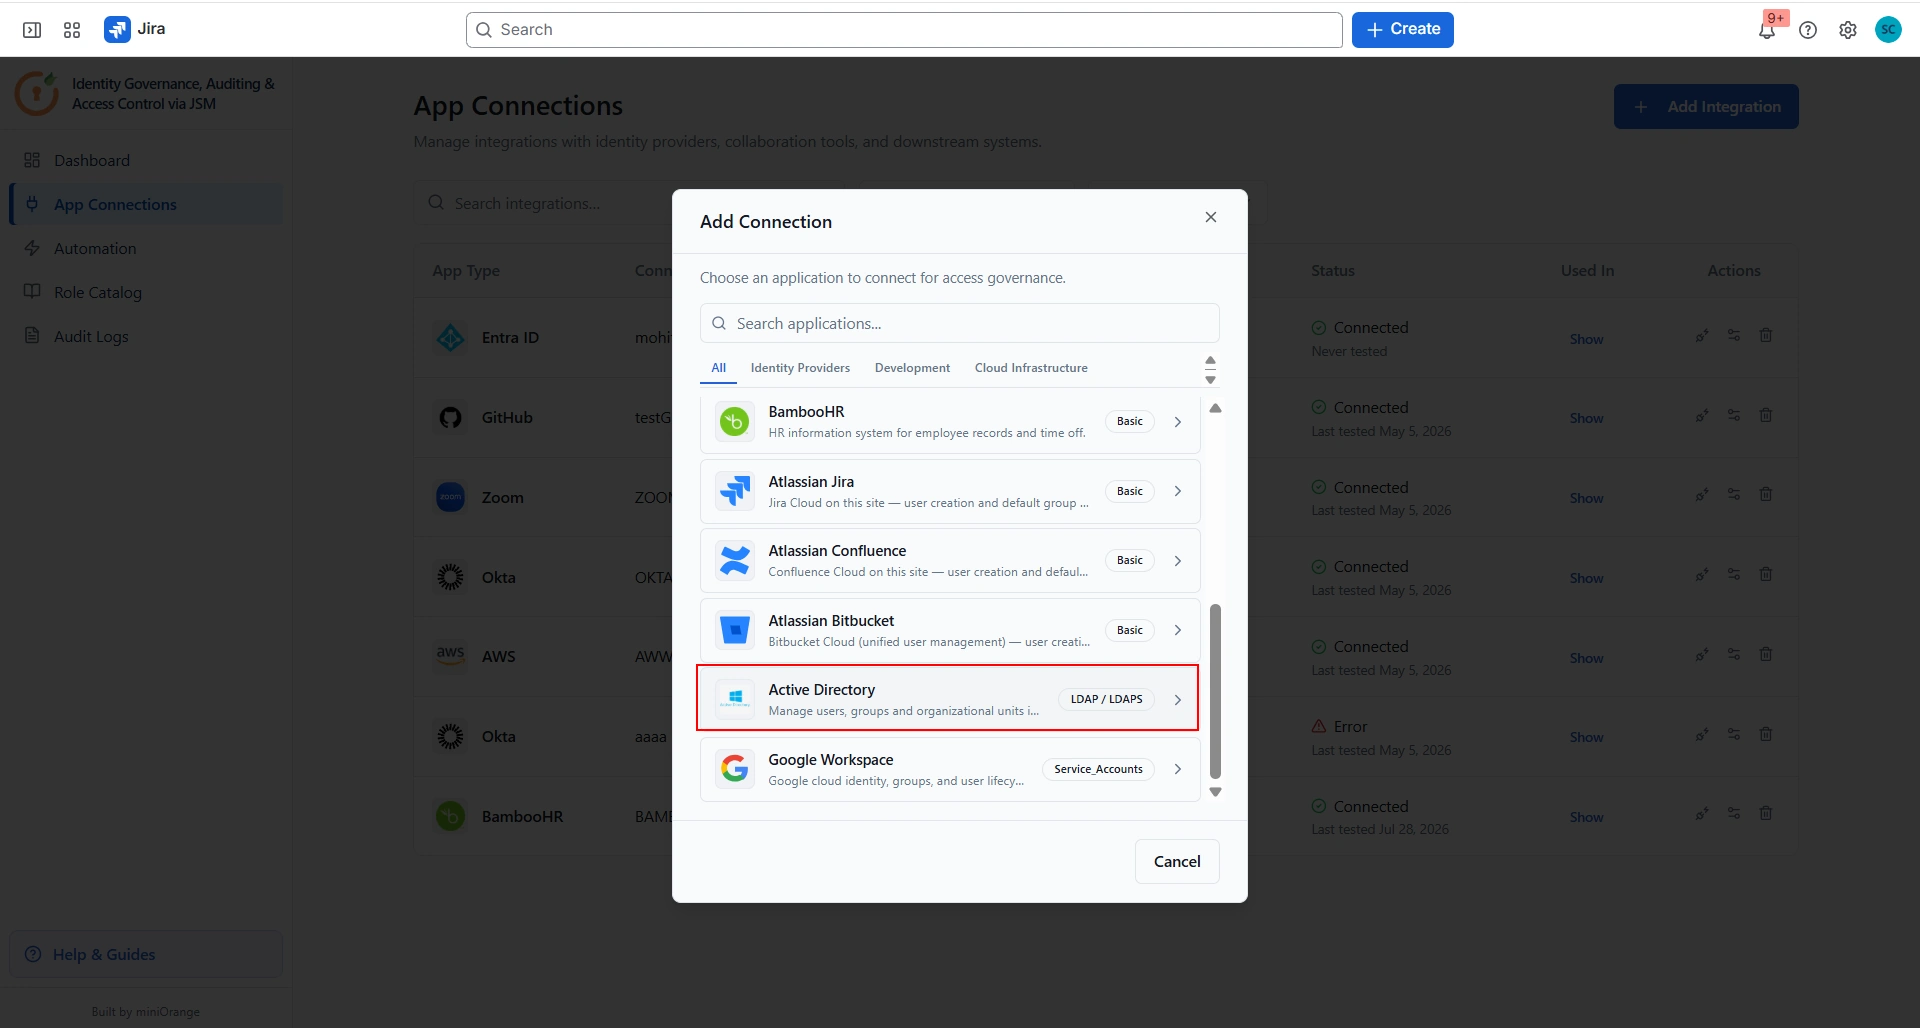The image size is (1920, 1028).
Task: Delete the AWS connection trash icon
Action: coord(1766,654)
